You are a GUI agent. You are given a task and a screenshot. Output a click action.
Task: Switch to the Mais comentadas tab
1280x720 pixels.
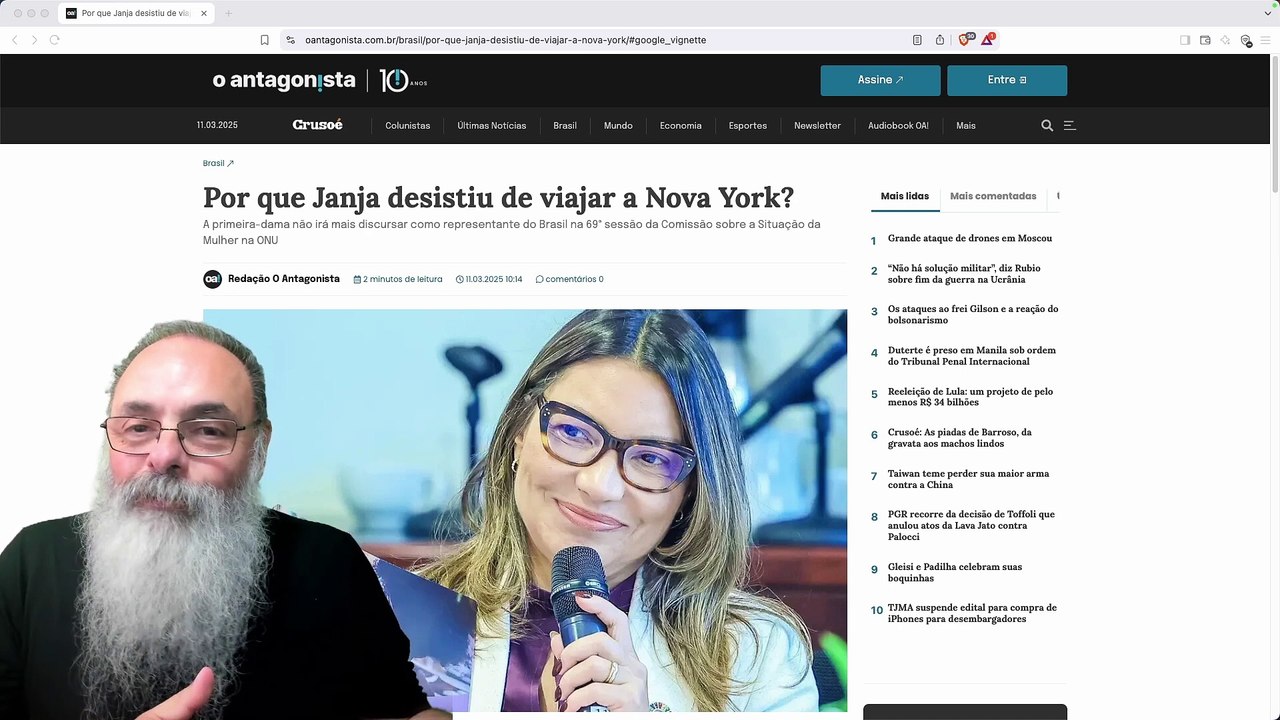[993, 196]
